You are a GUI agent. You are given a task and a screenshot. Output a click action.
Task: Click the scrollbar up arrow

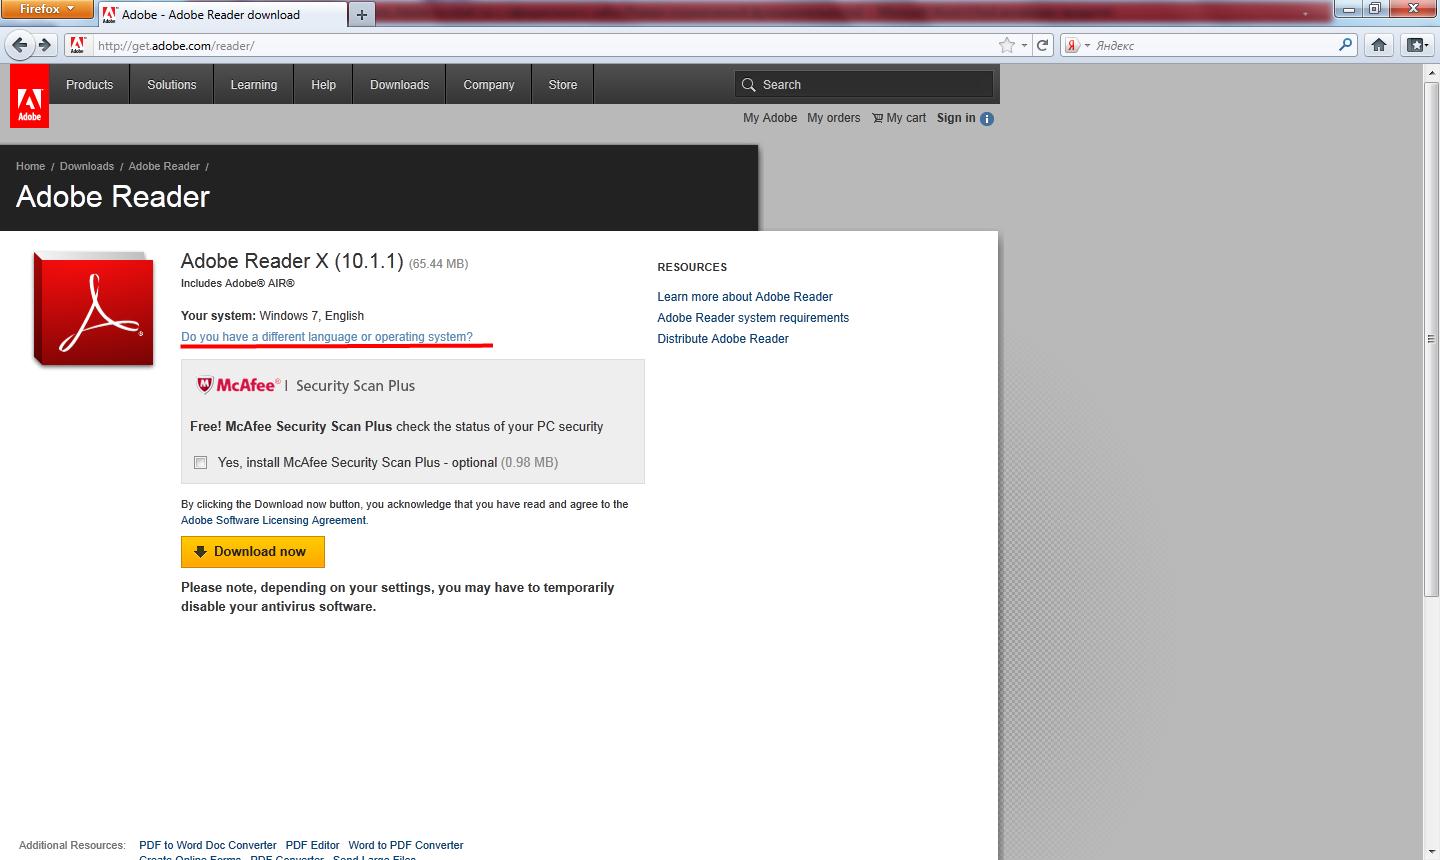[1431, 74]
